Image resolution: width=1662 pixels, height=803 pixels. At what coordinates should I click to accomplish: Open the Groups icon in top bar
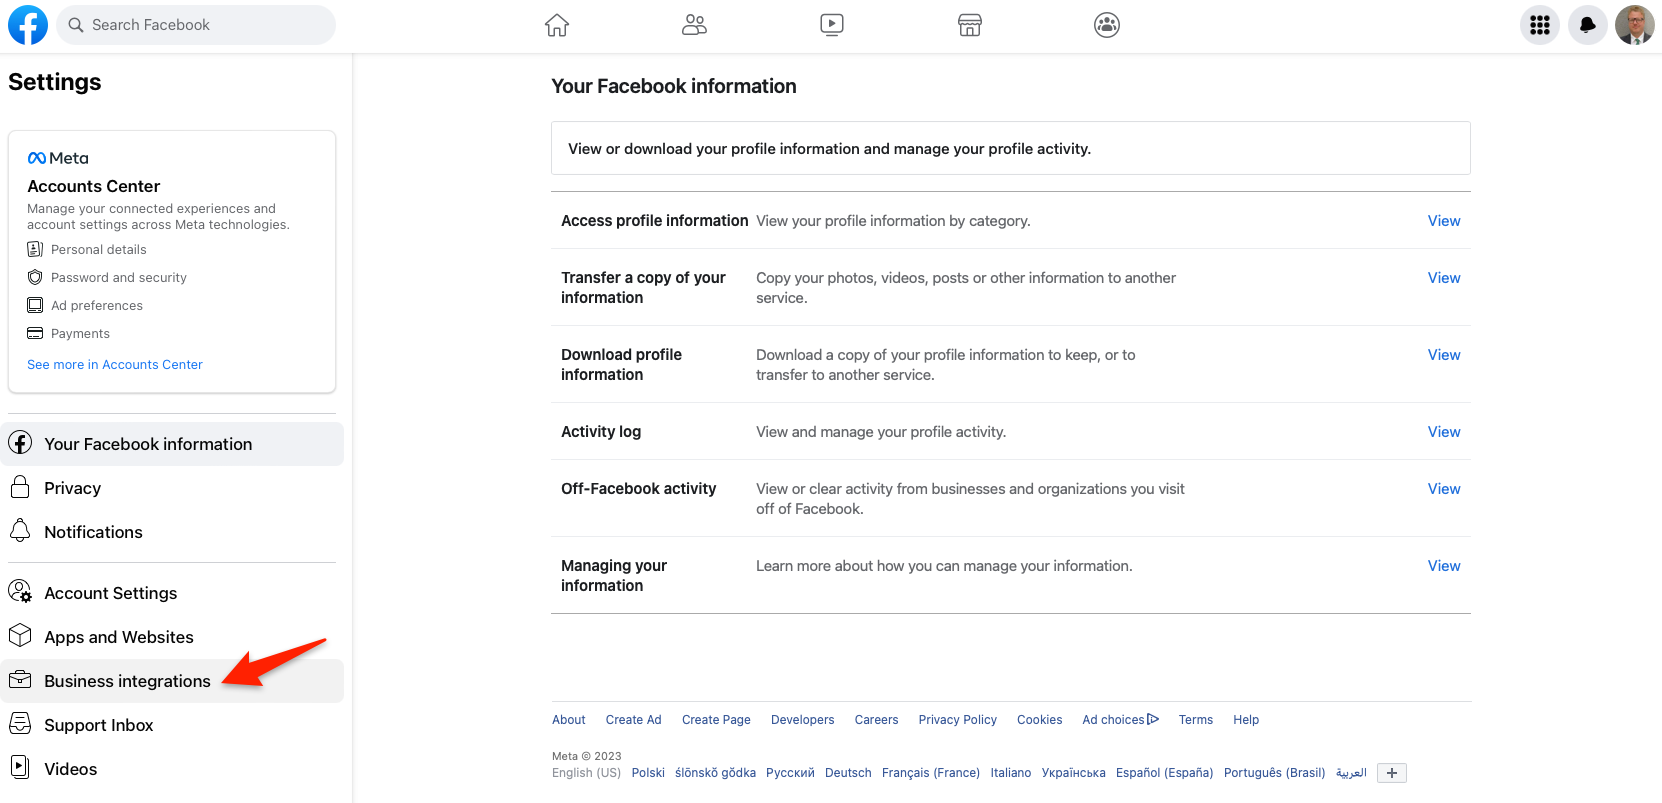pyautogui.click(x=1106, y=25)
